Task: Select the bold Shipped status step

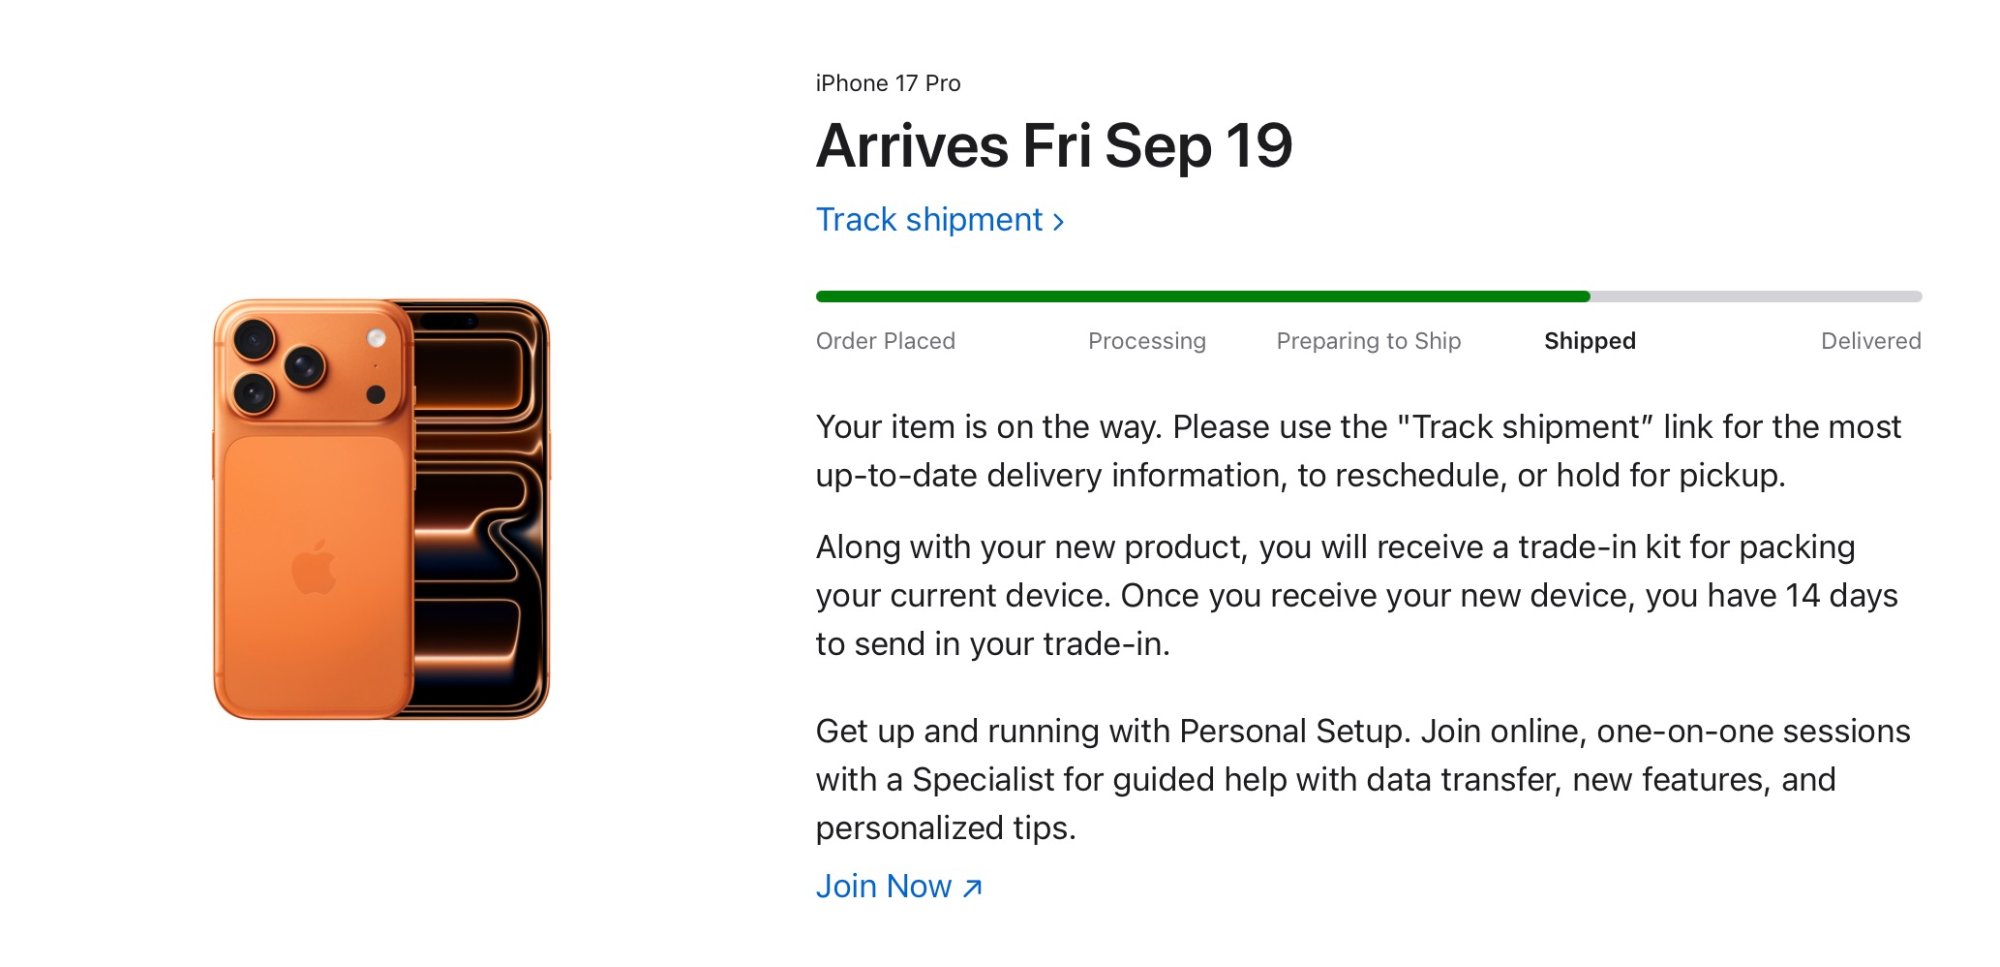Action: point(1589,341)
